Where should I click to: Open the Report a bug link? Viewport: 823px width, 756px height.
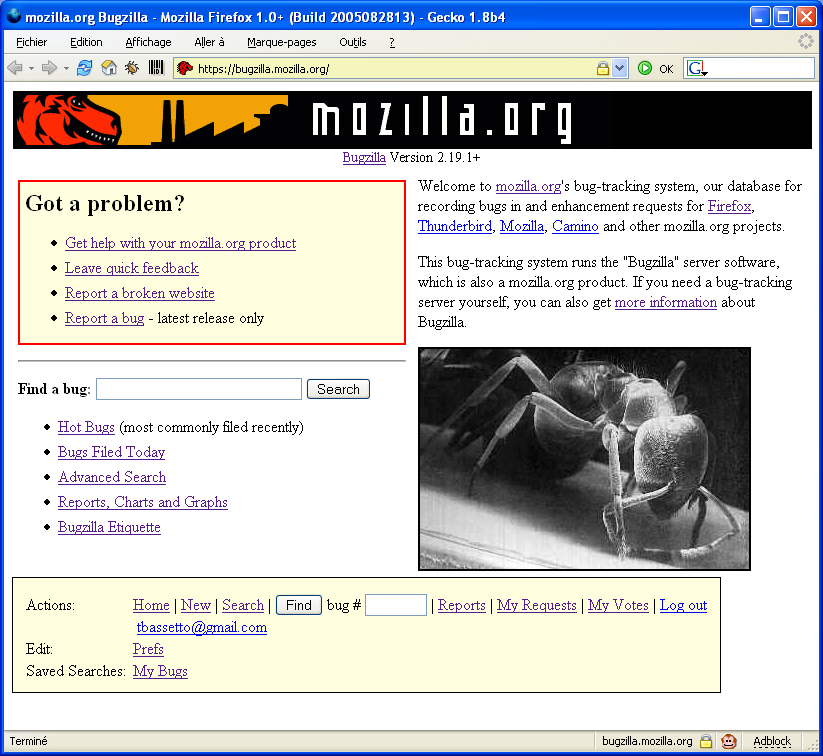click(104, 318)
